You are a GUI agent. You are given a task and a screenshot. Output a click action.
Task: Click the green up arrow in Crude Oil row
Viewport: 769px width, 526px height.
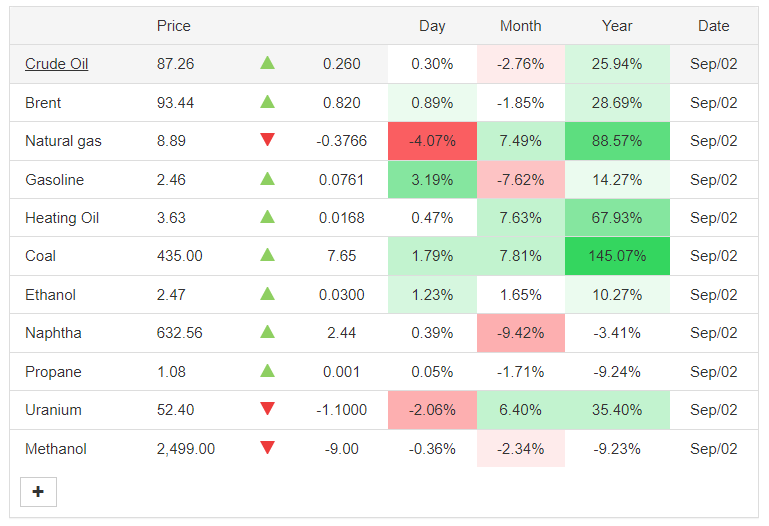click(x=267, y=63)
